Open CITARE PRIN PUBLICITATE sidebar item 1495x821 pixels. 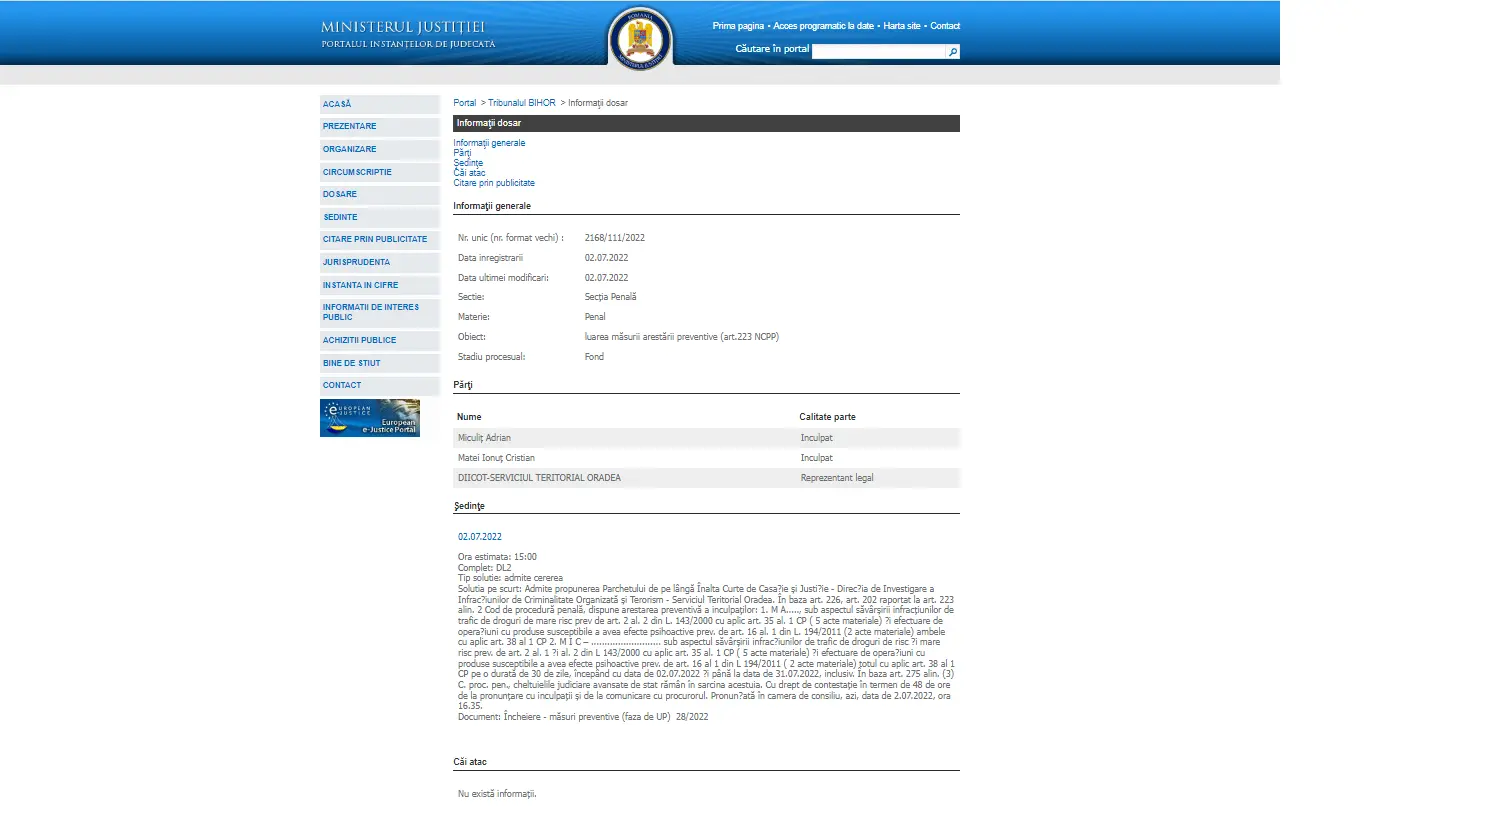tap(379, 240)
